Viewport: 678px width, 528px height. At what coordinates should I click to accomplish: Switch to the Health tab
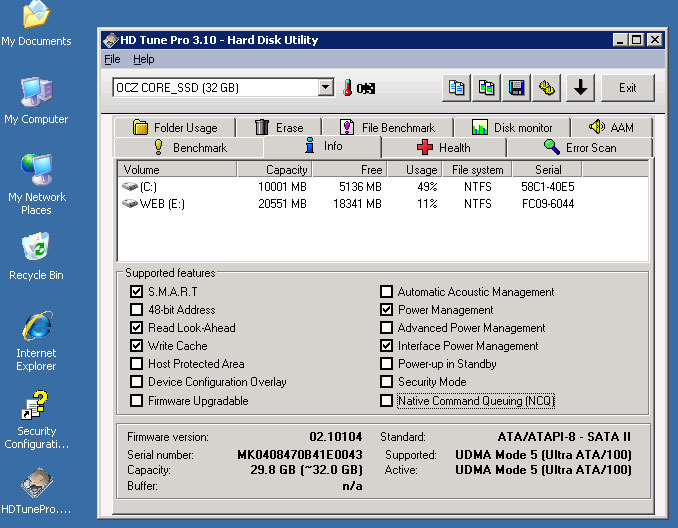(x=443, y=147)
